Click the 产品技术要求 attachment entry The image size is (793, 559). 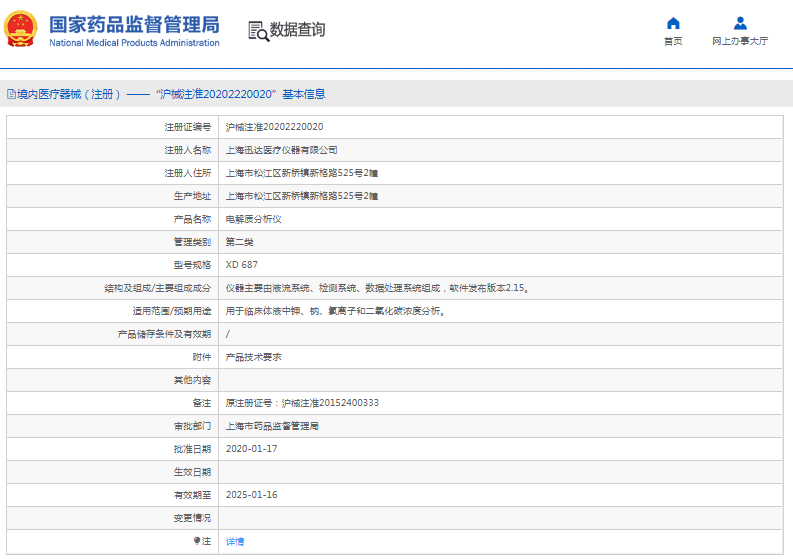(x=253, y=357)
